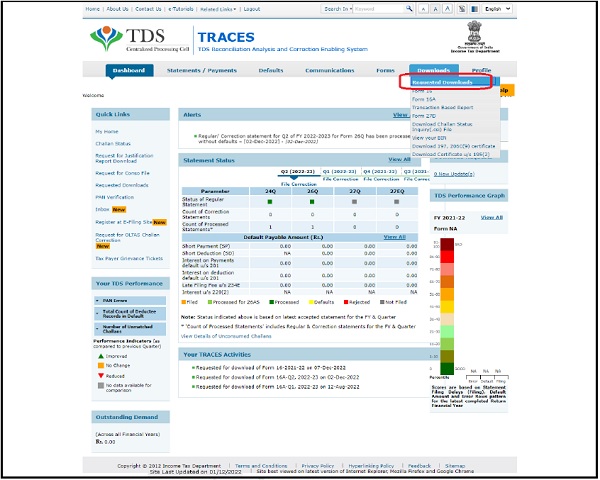
Task: Open Challan Status quick link
Action: tap(113, 144)
